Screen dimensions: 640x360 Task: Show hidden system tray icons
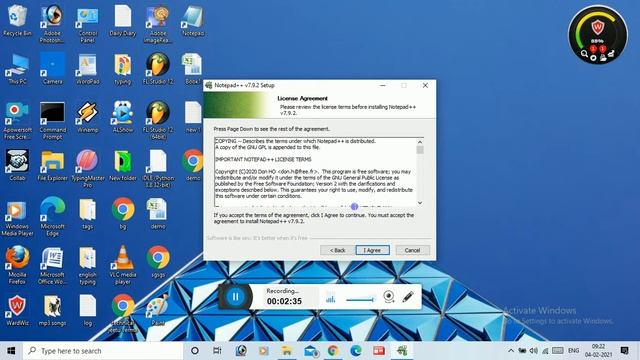tap(511, 351)
